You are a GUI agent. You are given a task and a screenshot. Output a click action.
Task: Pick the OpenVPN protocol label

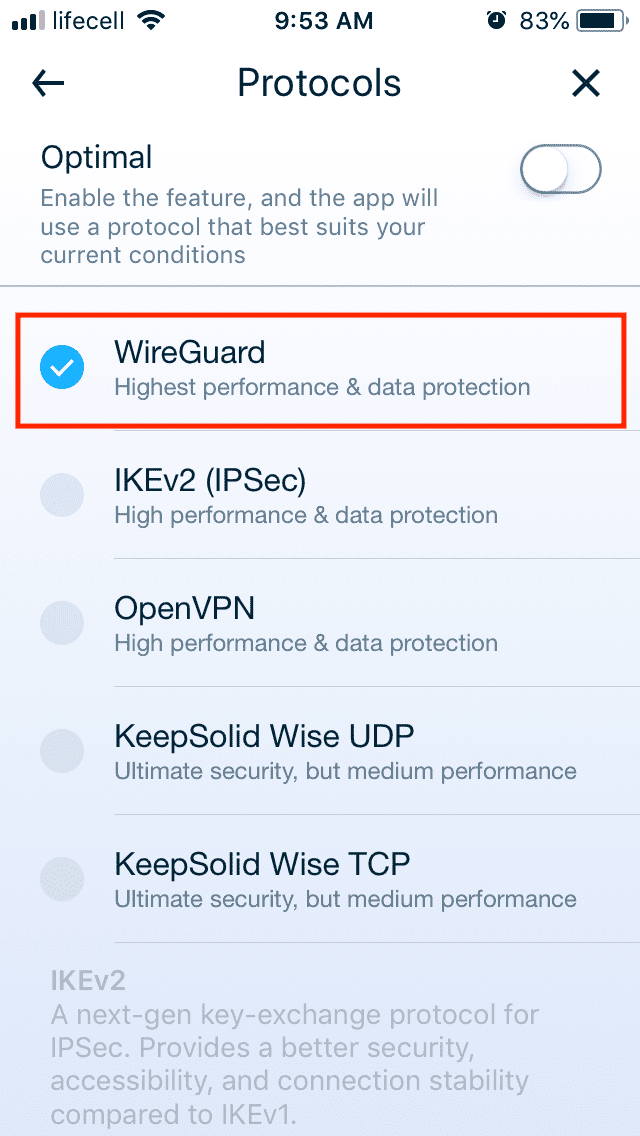pos(185,608)
